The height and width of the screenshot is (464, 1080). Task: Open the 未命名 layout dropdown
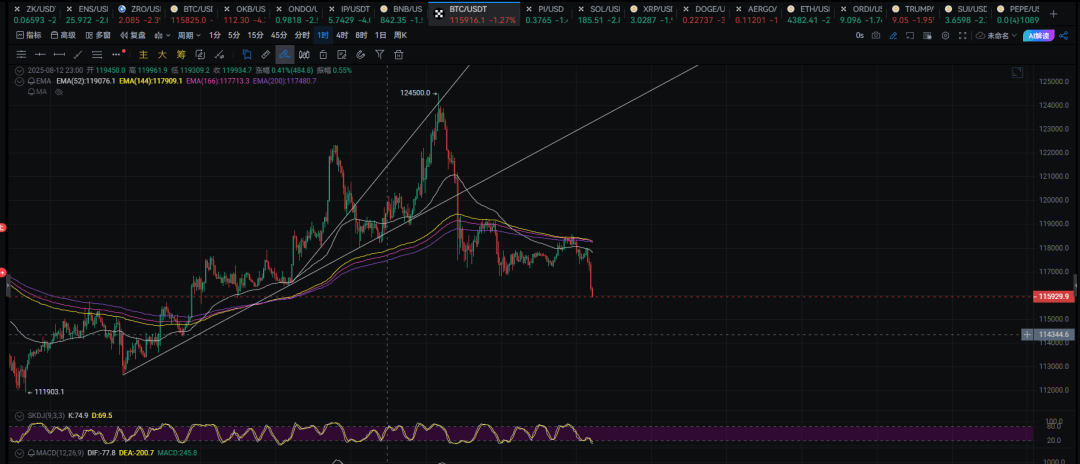[1001, 35]
